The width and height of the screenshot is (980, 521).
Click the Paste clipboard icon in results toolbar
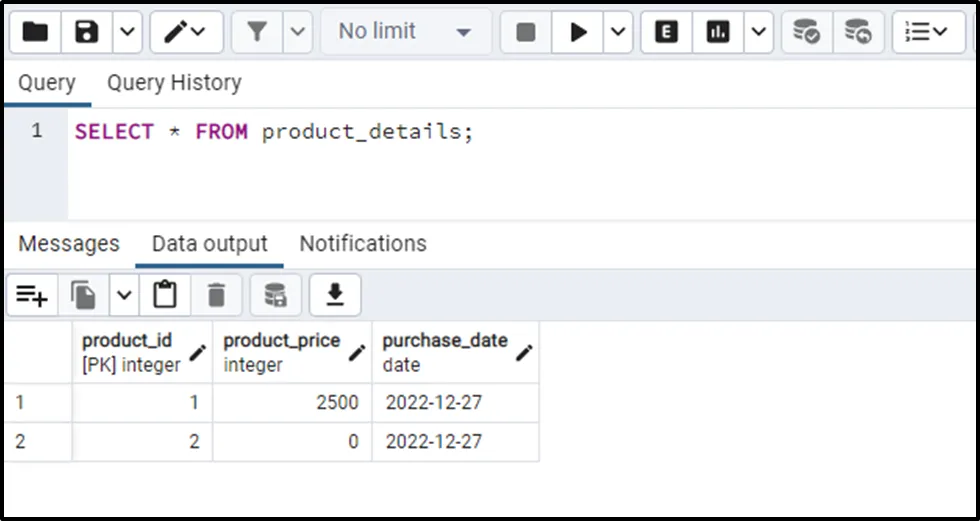click(165, 294)
